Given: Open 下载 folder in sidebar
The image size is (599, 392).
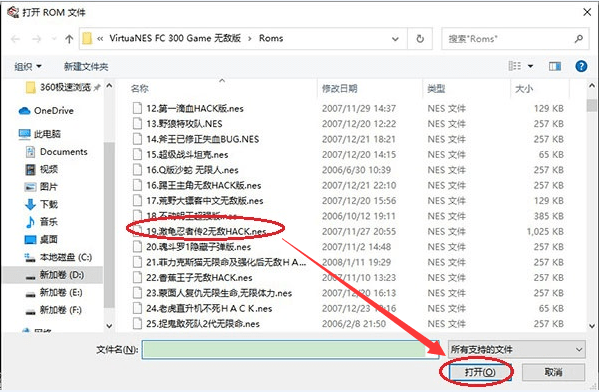Looking at the screenshot, I should (x=42, y=204).
